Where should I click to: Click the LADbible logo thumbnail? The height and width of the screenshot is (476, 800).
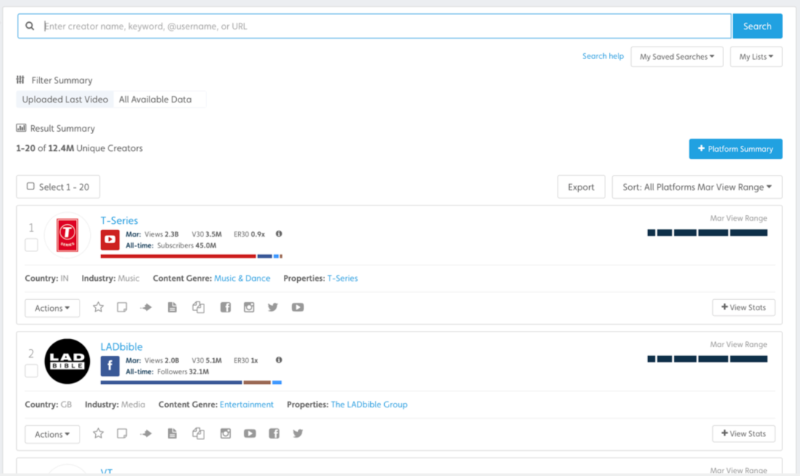click(x=67, y=361)
